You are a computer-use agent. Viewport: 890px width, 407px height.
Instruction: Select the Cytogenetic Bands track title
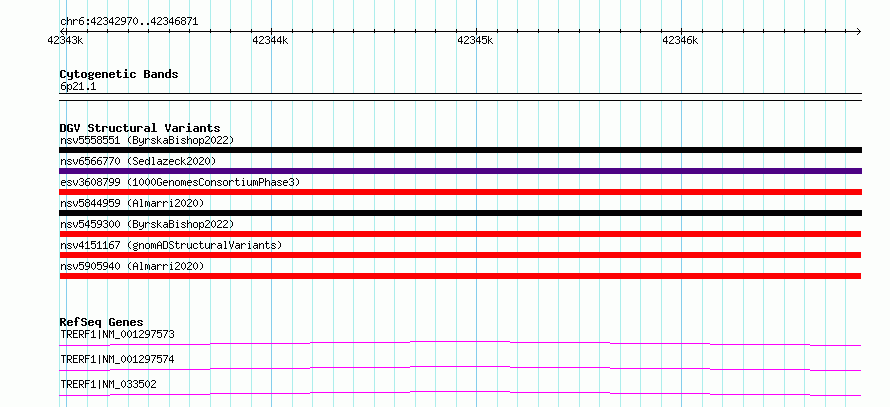tap(119, 74)
